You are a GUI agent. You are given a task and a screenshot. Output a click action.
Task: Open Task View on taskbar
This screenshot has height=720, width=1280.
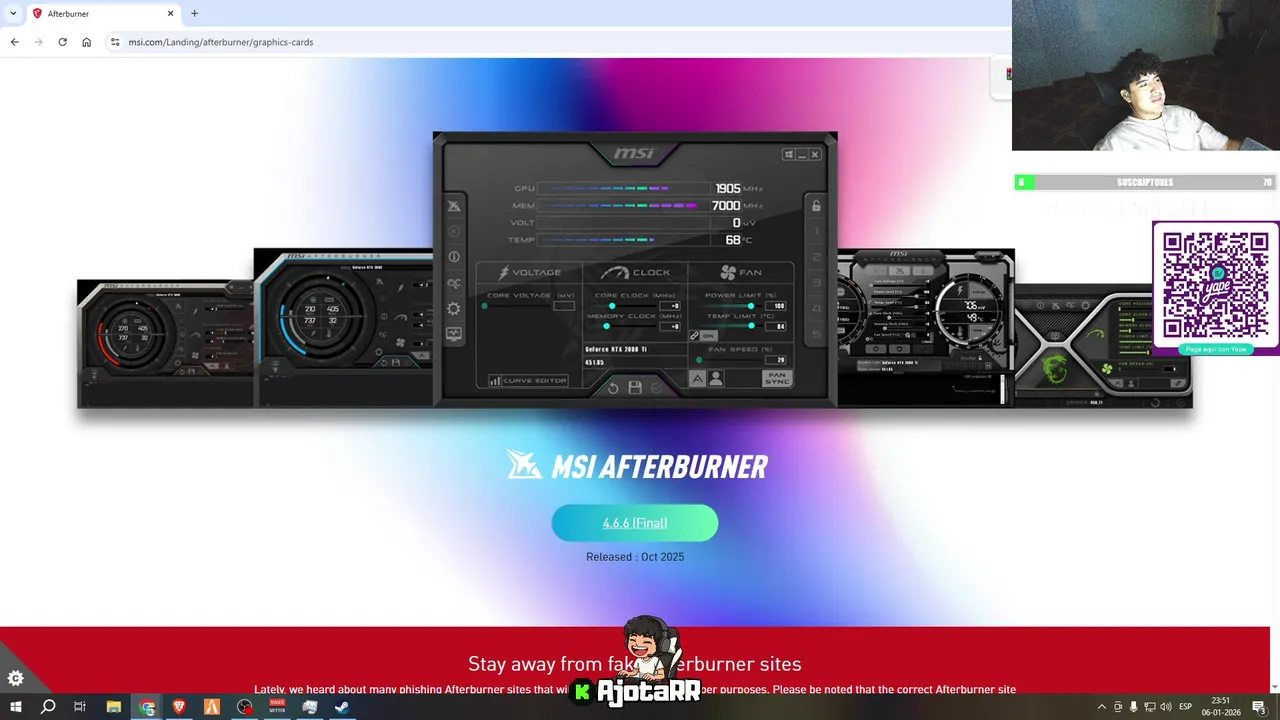80,707
